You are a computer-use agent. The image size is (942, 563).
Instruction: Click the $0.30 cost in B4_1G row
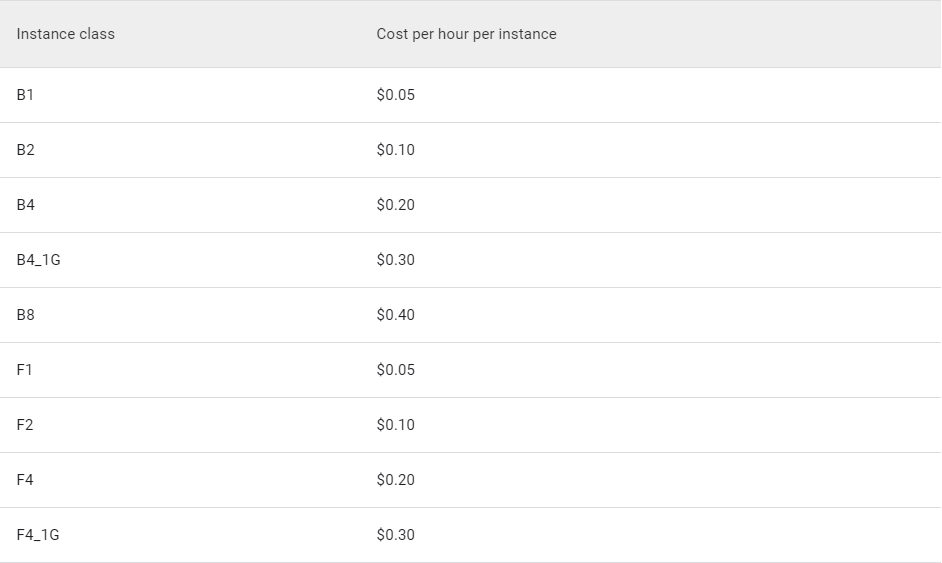click(395, 260)
